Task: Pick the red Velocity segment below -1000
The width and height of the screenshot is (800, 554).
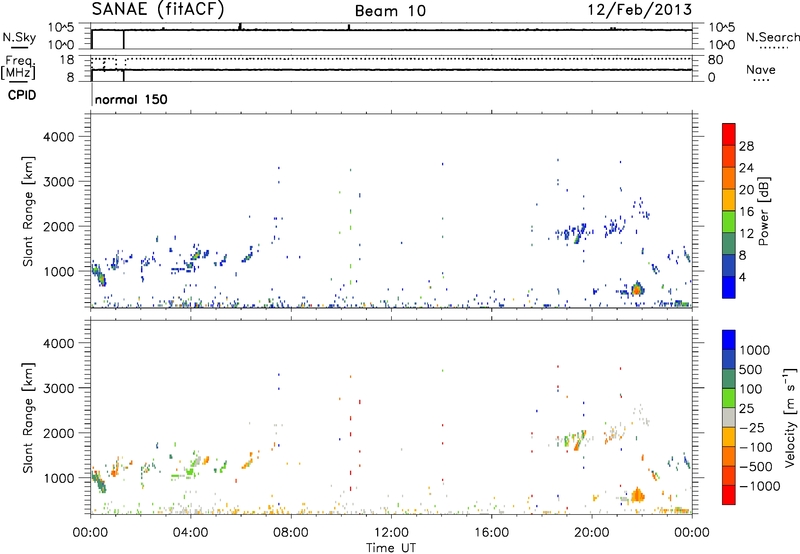Action: click(729, 495)
